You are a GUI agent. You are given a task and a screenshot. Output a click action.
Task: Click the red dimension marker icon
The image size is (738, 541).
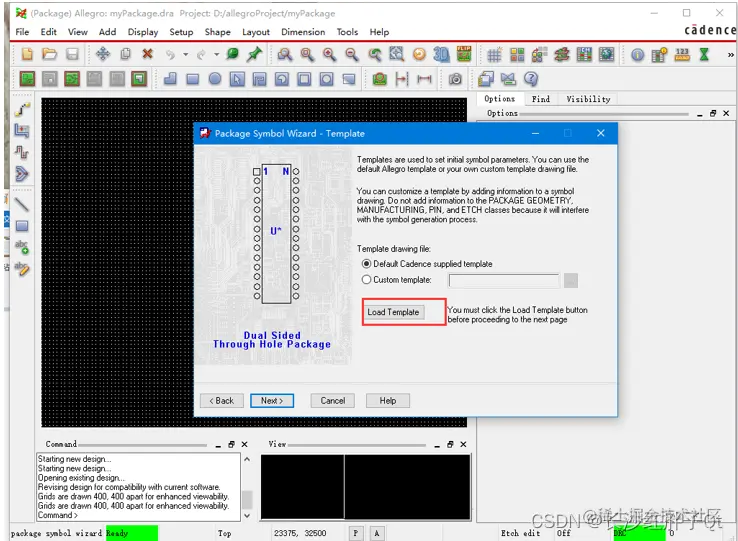point(401,79)
